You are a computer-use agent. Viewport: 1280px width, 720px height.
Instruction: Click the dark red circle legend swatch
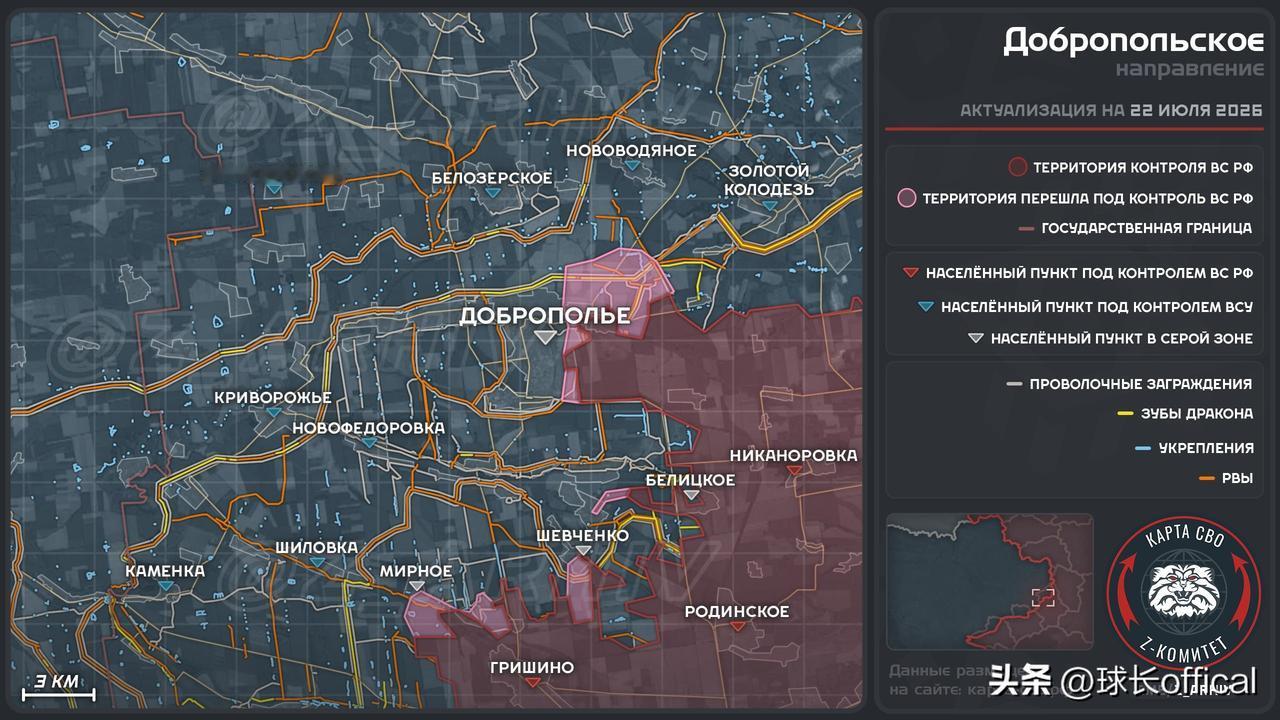click(x=1018, y=168)
